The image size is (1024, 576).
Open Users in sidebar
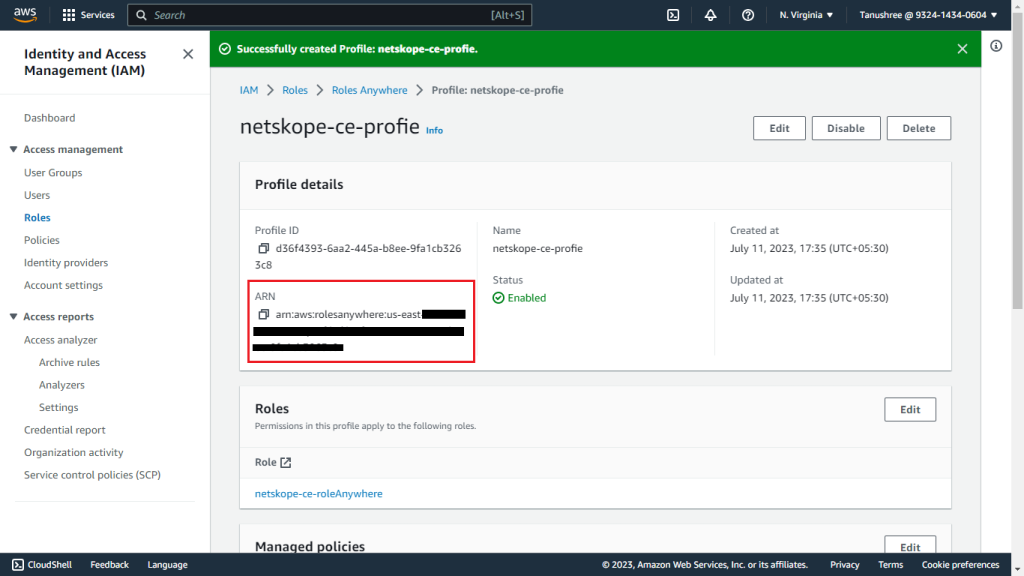pyautogui.click(x=37, y=195)
